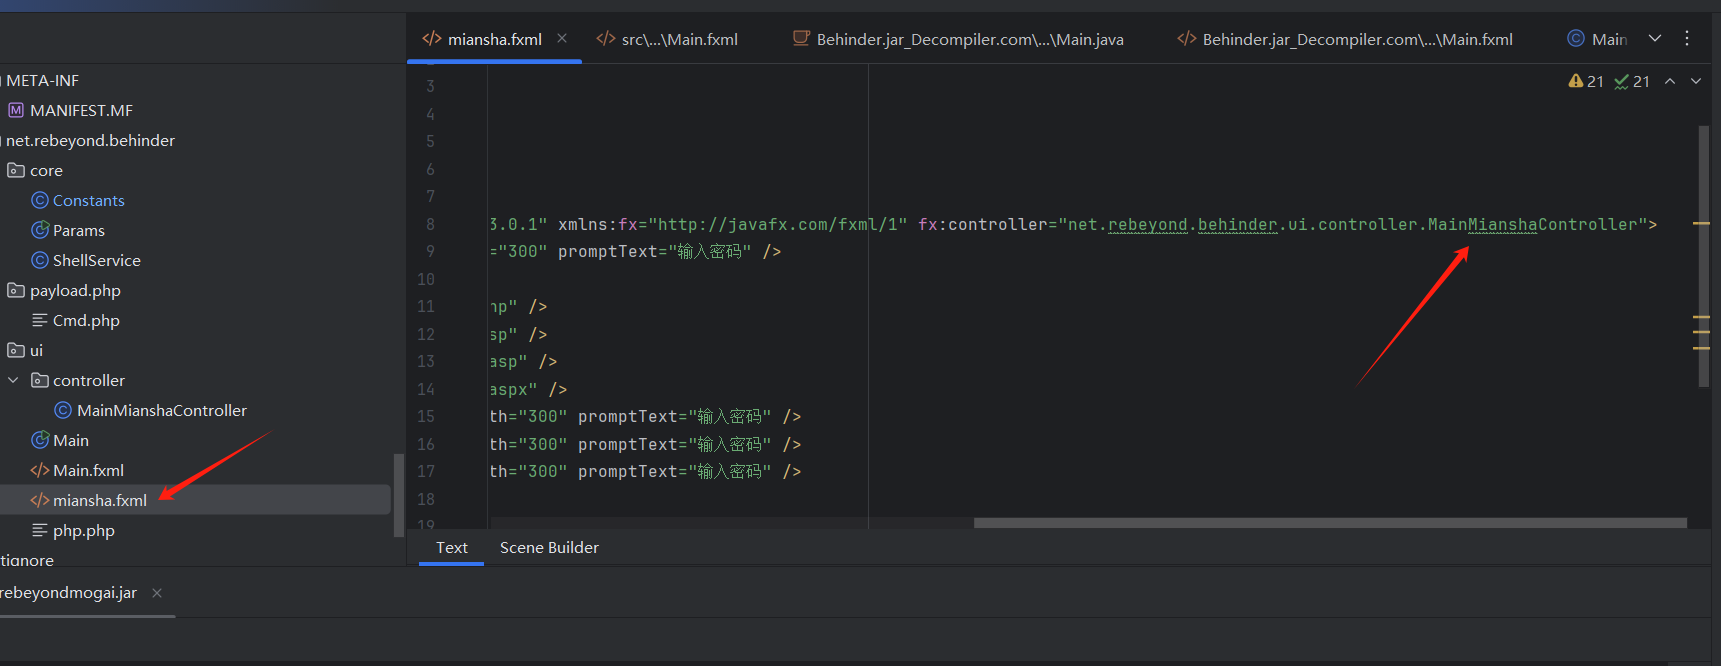Click the MANIFEST.MF file icon
The image size is (1721, 666).
[x=16, y=110]
